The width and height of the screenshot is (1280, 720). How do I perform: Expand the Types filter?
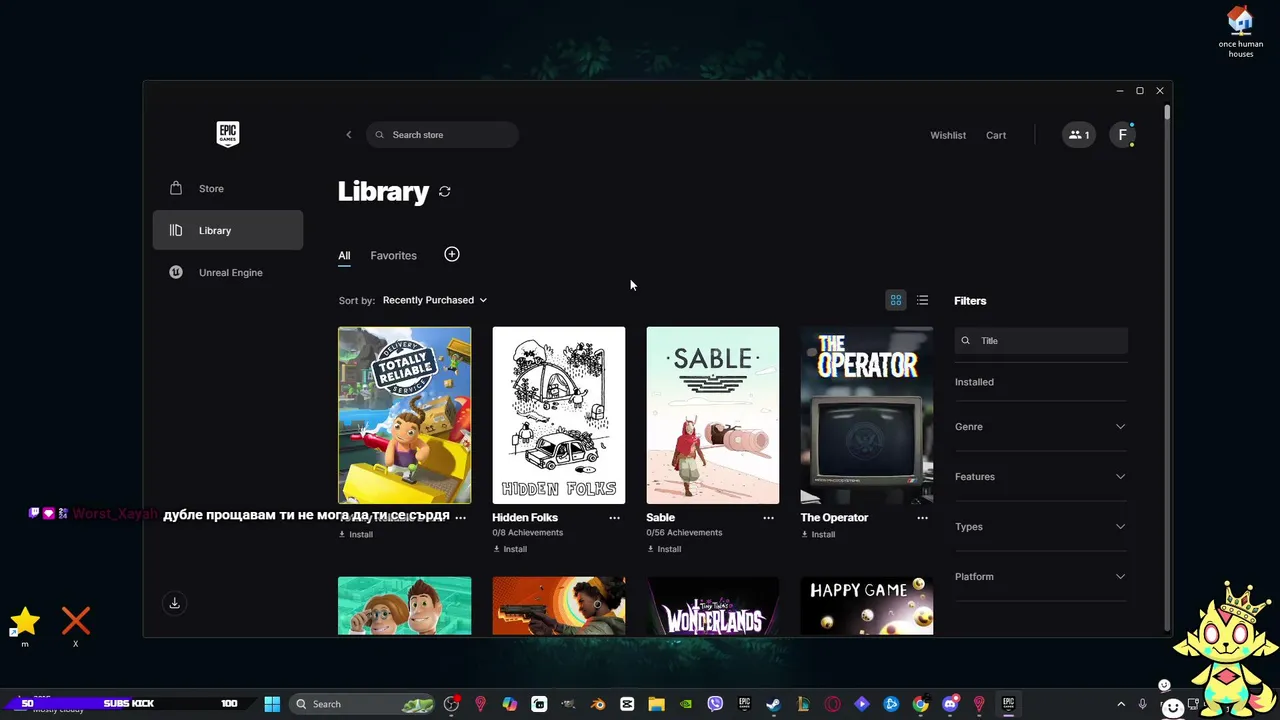[1041, 527]
